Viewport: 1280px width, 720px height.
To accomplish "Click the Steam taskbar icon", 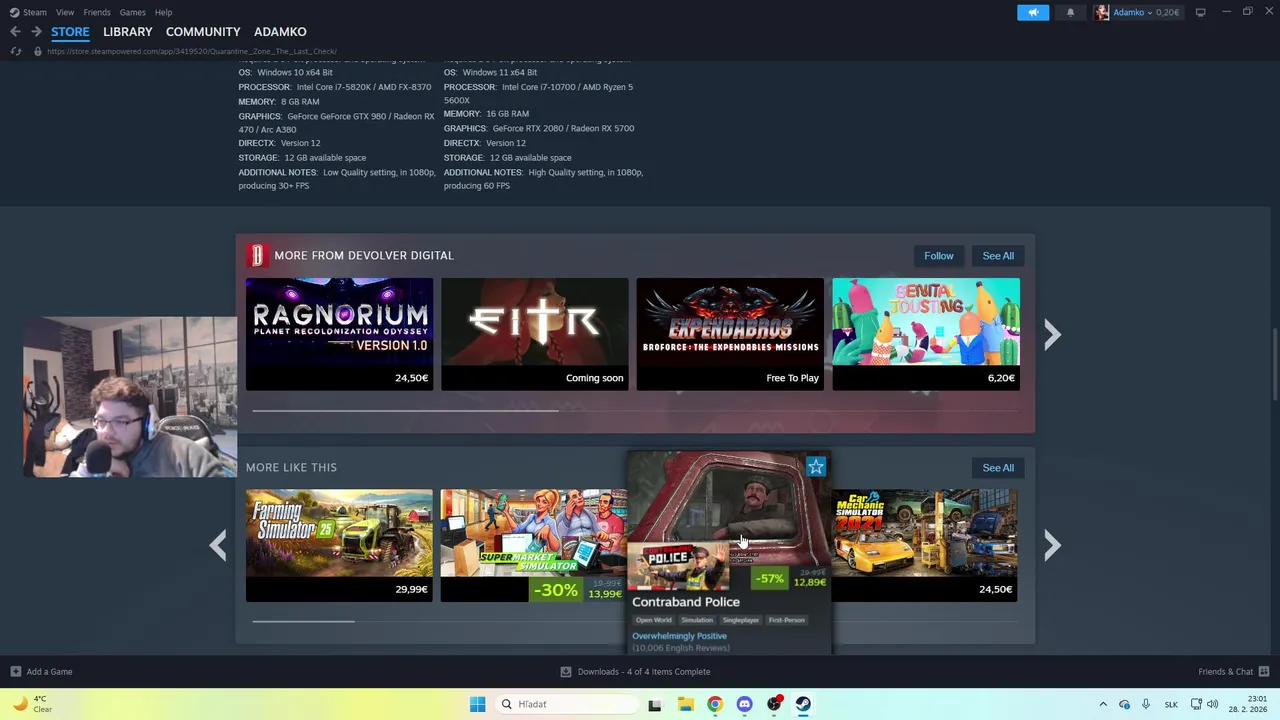I will click(803, 704).
